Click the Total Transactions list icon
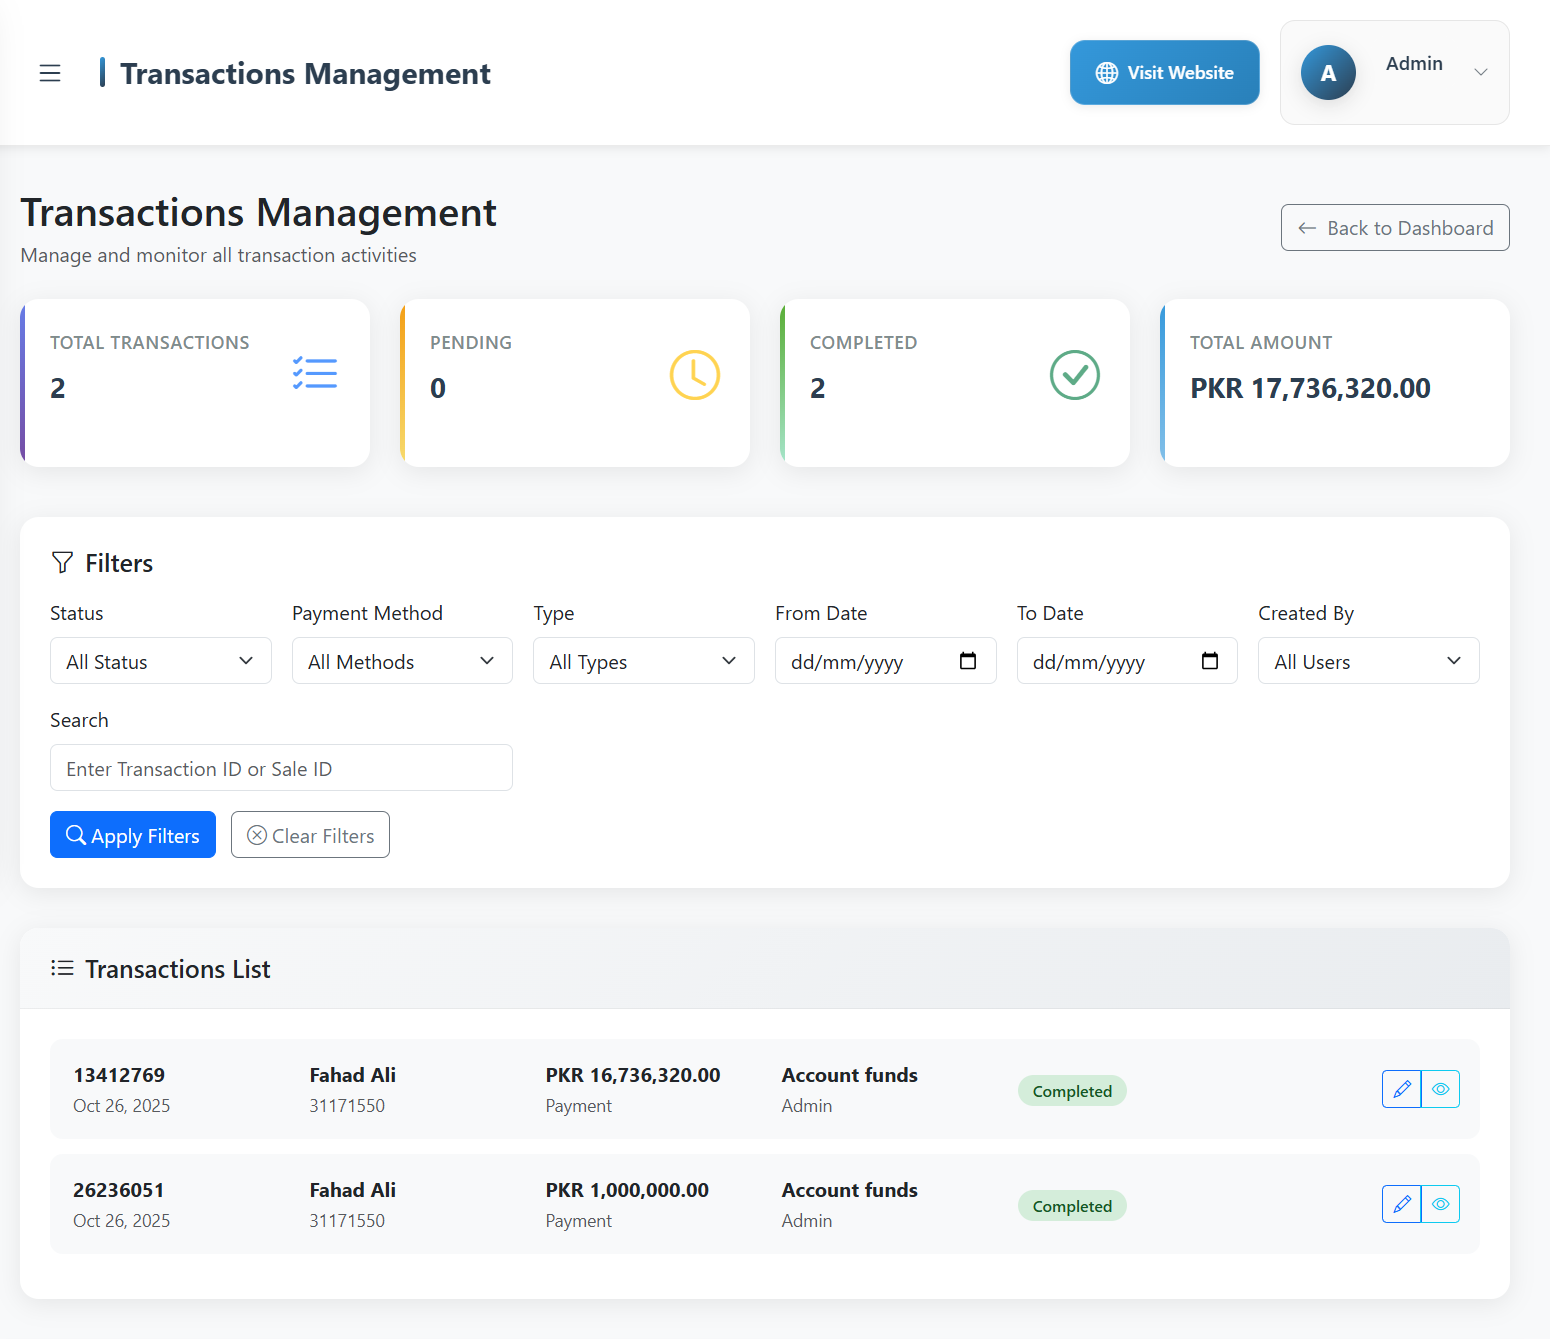Viewport: 1550px width, 1339px height. (x=315, y=373)
